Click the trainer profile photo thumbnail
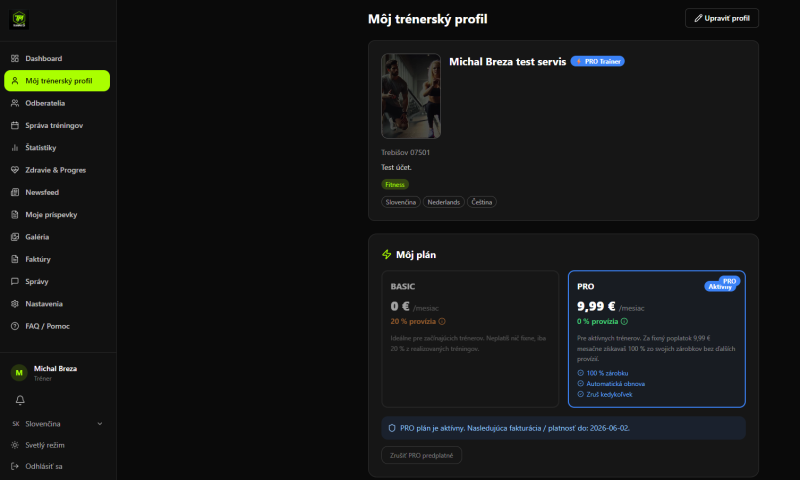This screenshot has height=480, width=800. [411, 96]
